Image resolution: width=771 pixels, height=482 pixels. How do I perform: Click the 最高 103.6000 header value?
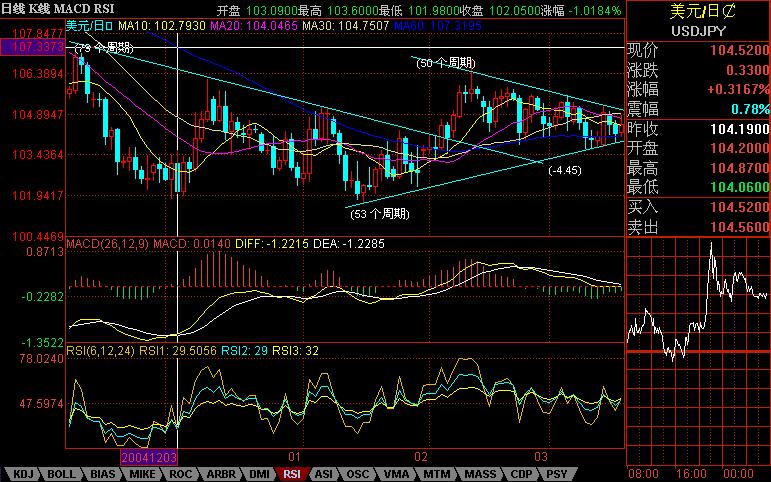click(x=338, y=10)
